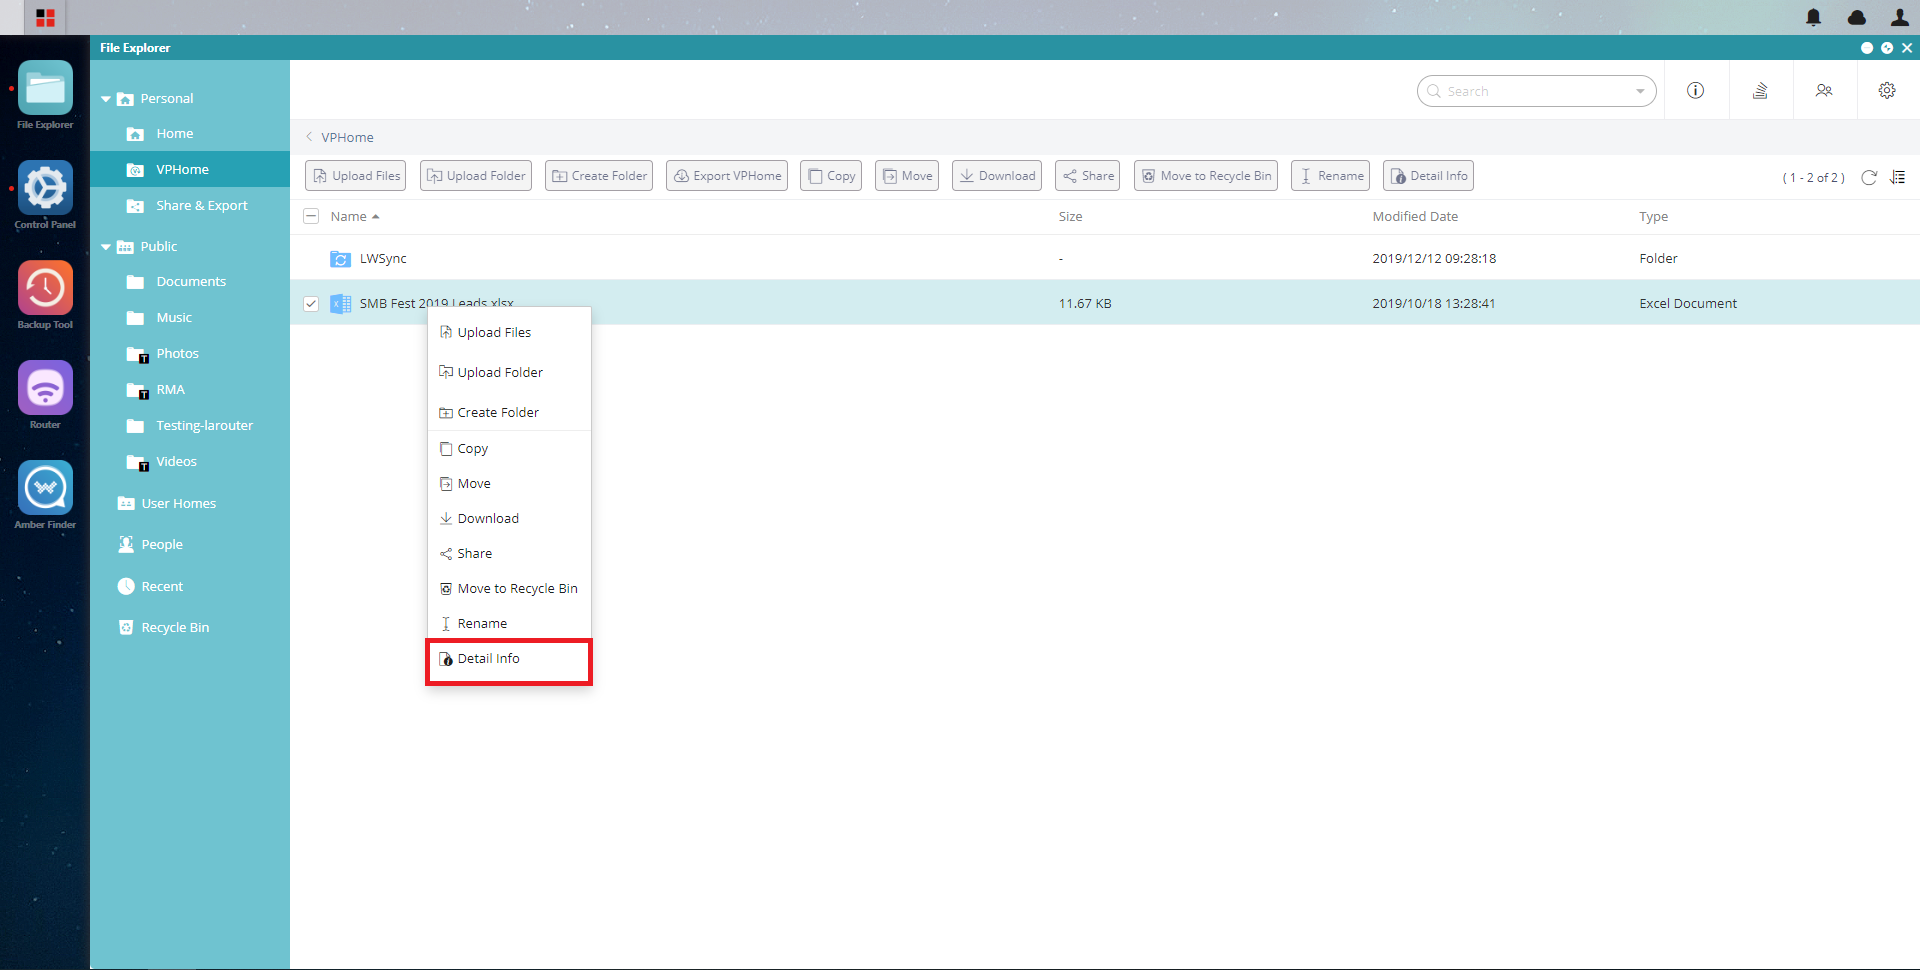
Task: Click the Excel file icon
Action: pos(340,303)
